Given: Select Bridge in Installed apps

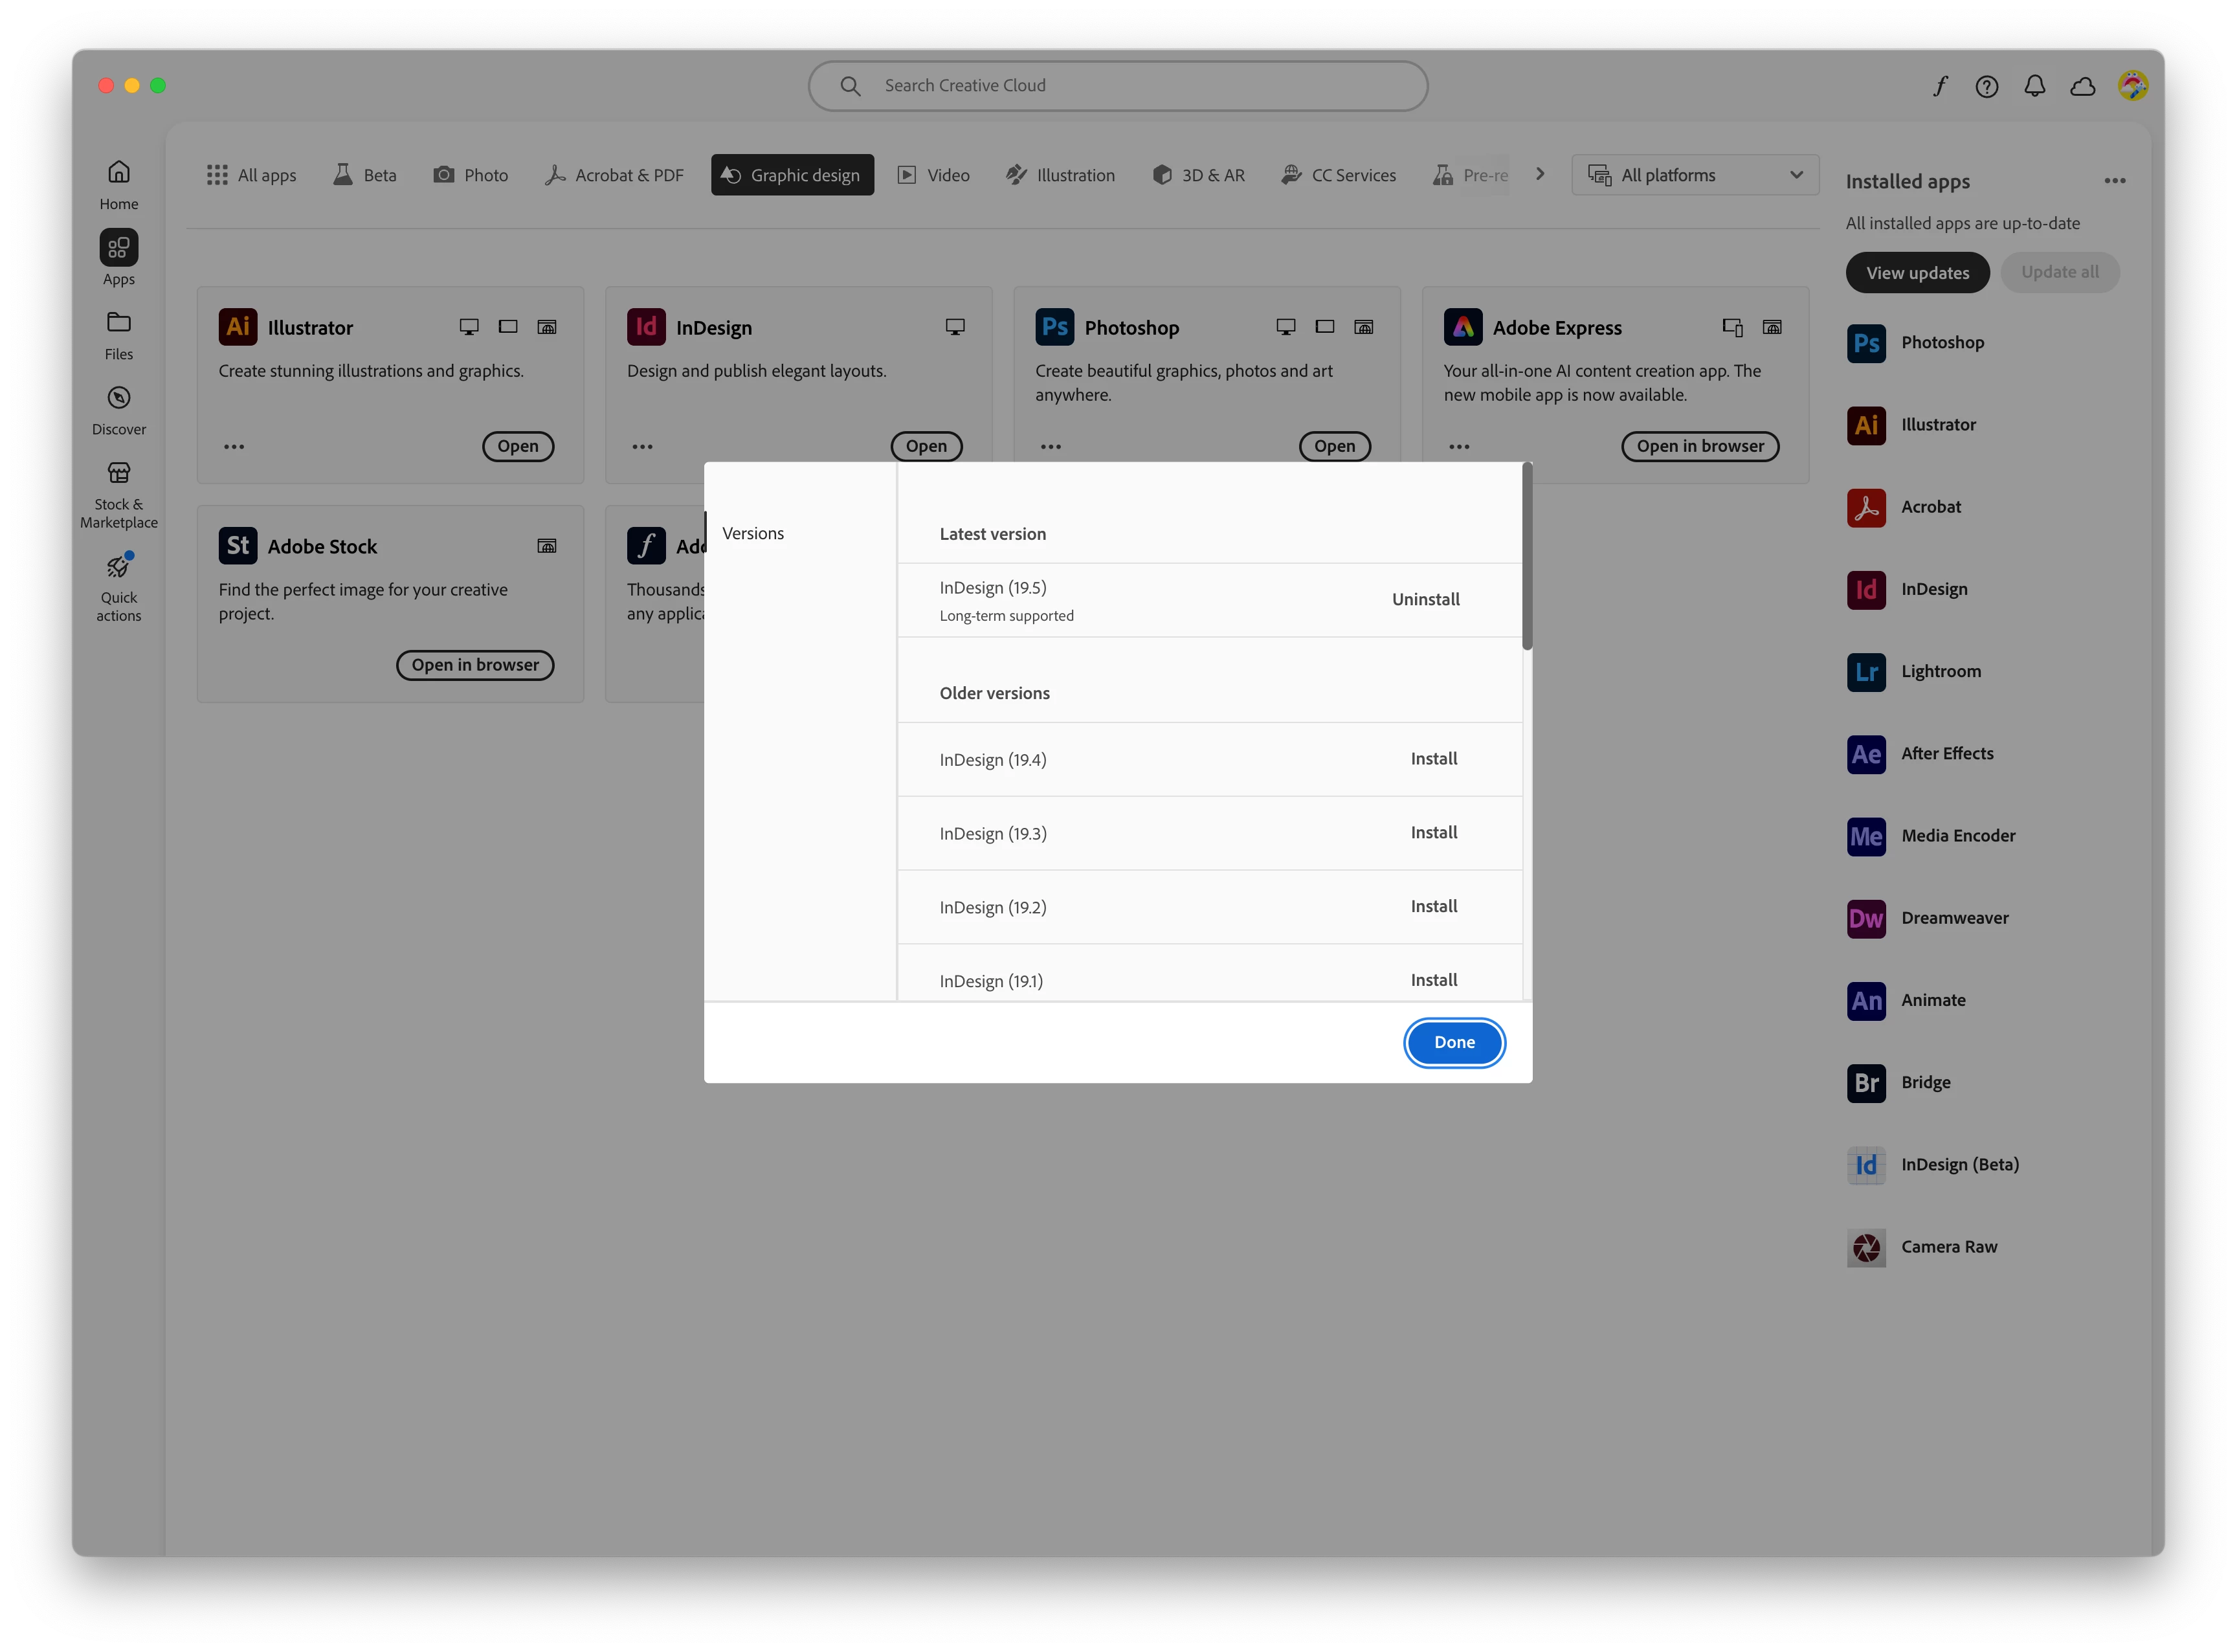Looking at the screenshot, I should coord(1899,1083).
